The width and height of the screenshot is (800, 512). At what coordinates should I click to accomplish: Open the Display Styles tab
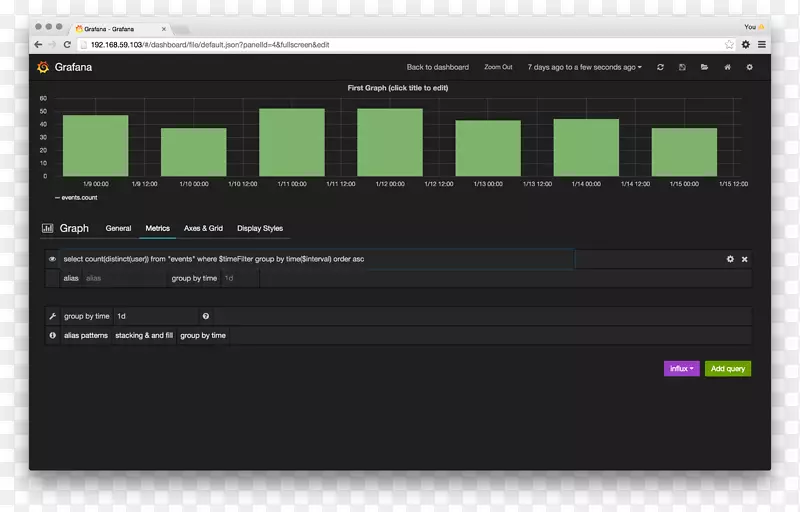[260, 228]
